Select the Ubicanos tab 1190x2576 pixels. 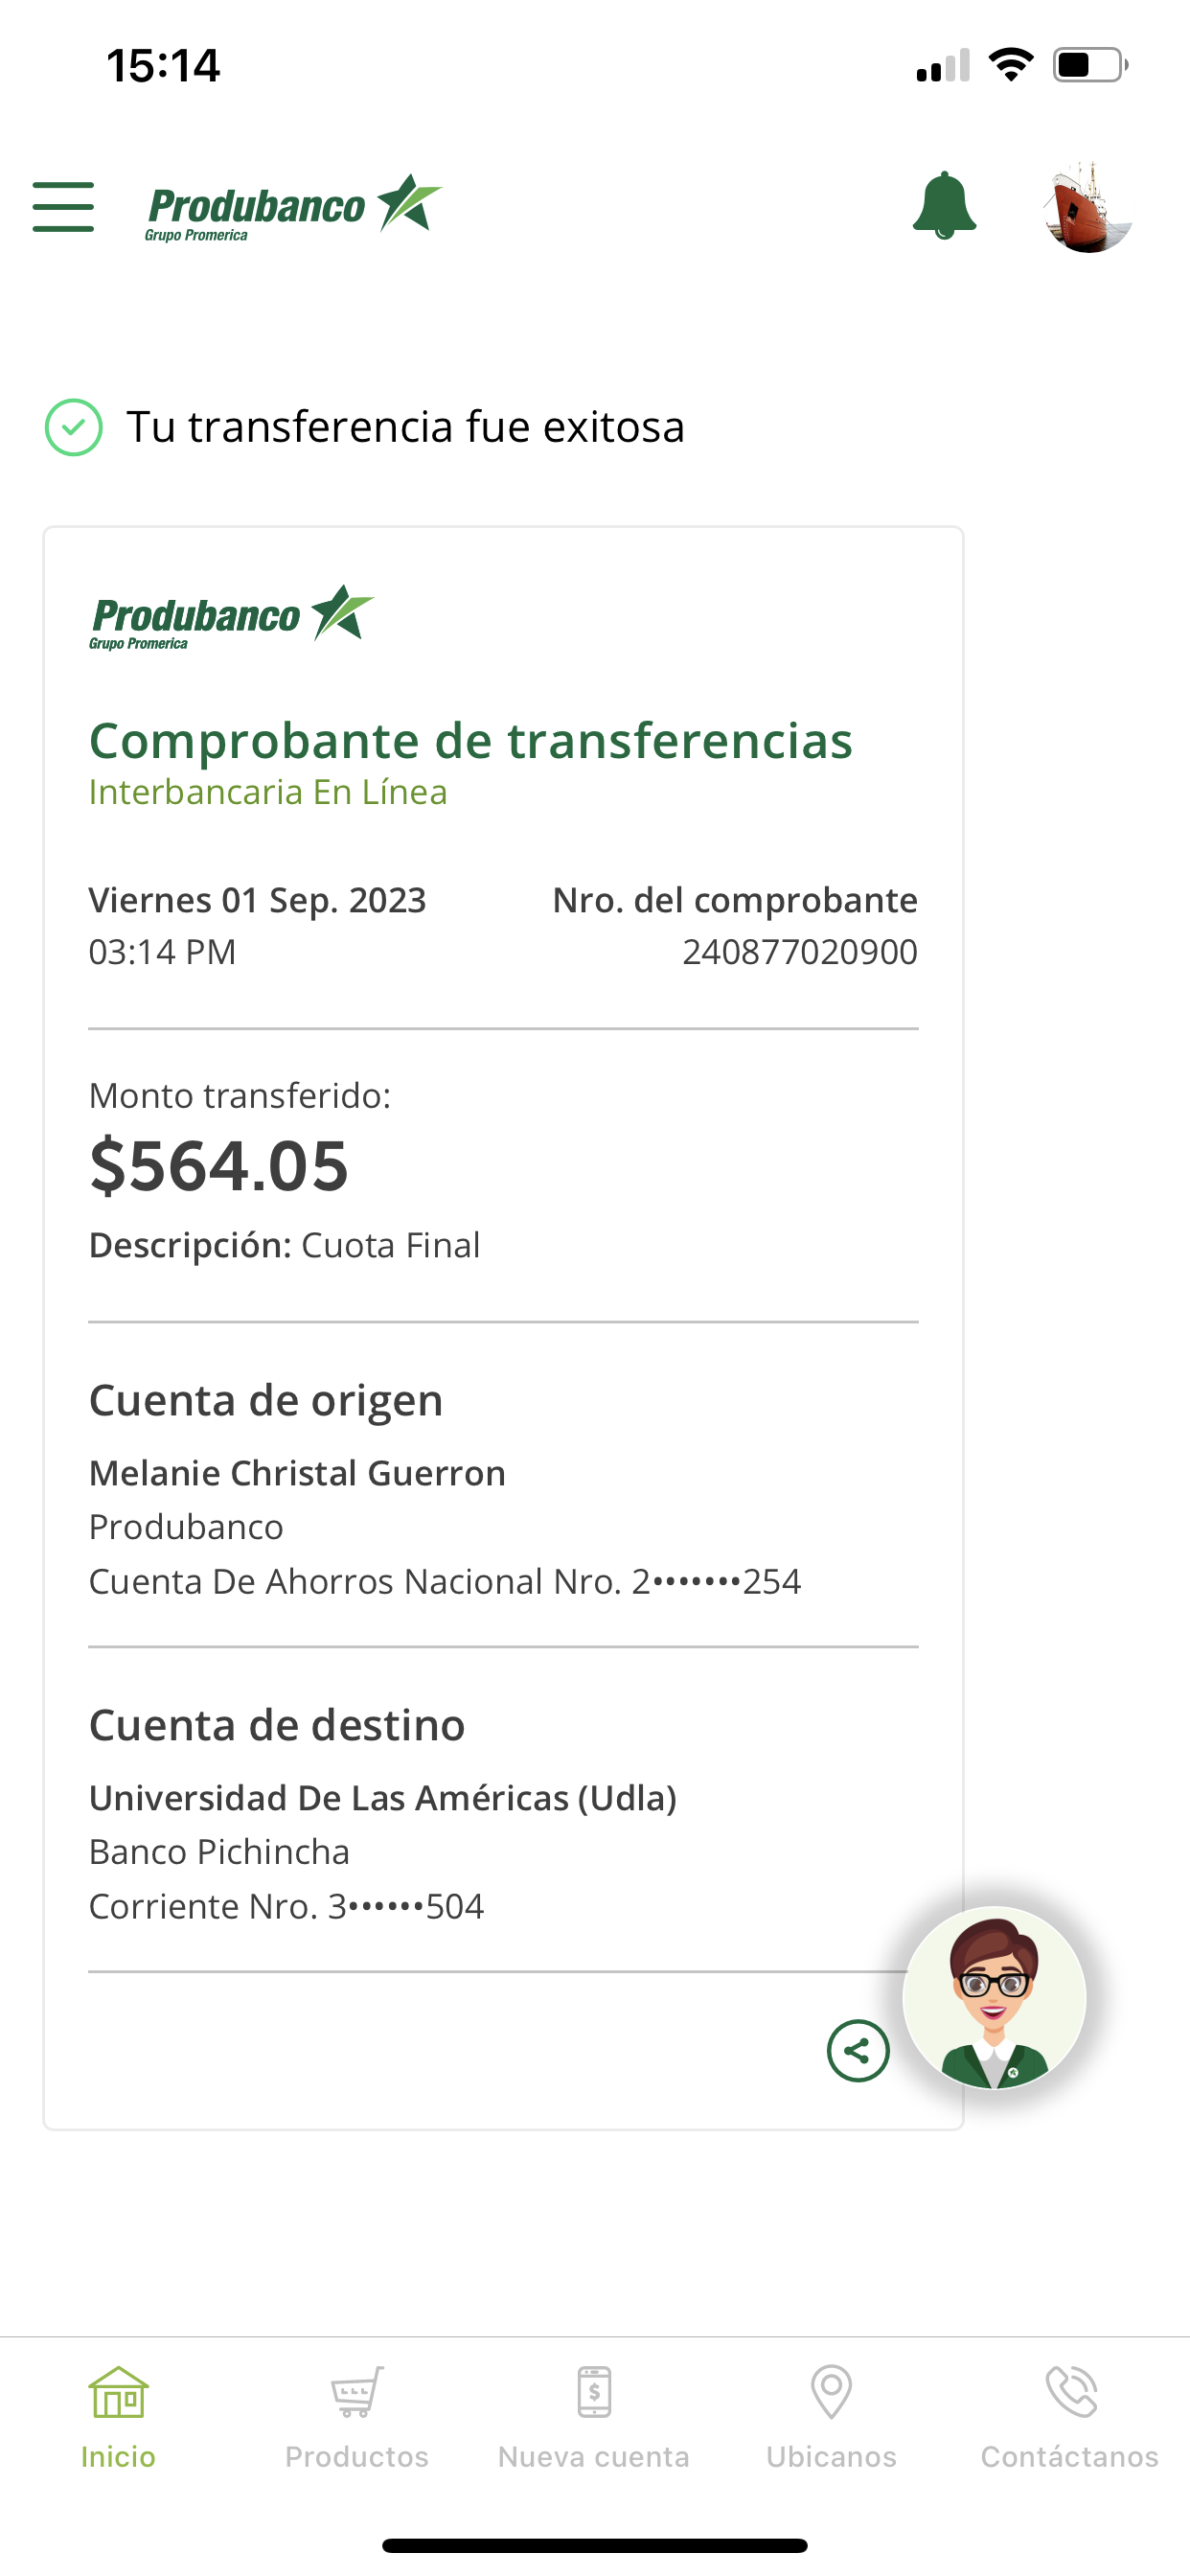point(831,2416)
